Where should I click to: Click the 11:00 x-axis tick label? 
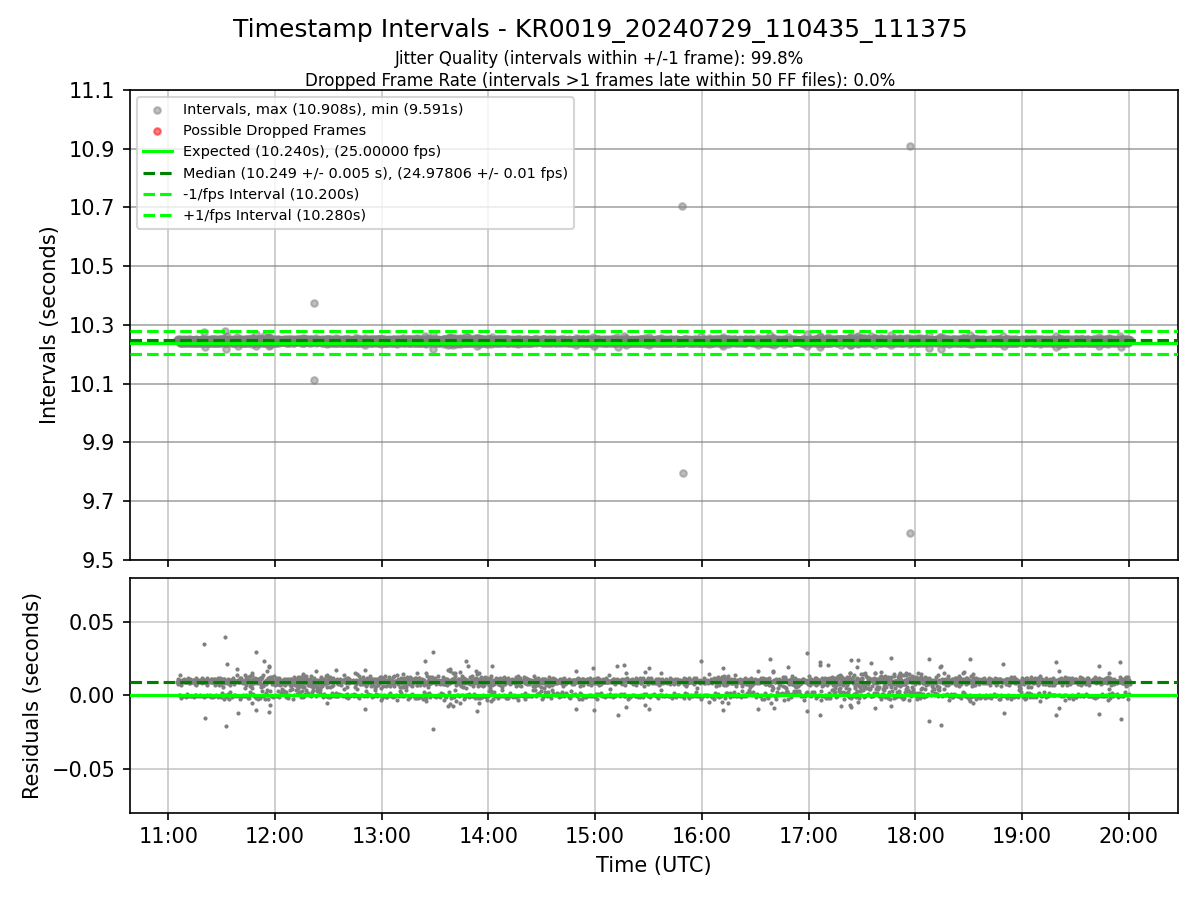coord(167,836)
